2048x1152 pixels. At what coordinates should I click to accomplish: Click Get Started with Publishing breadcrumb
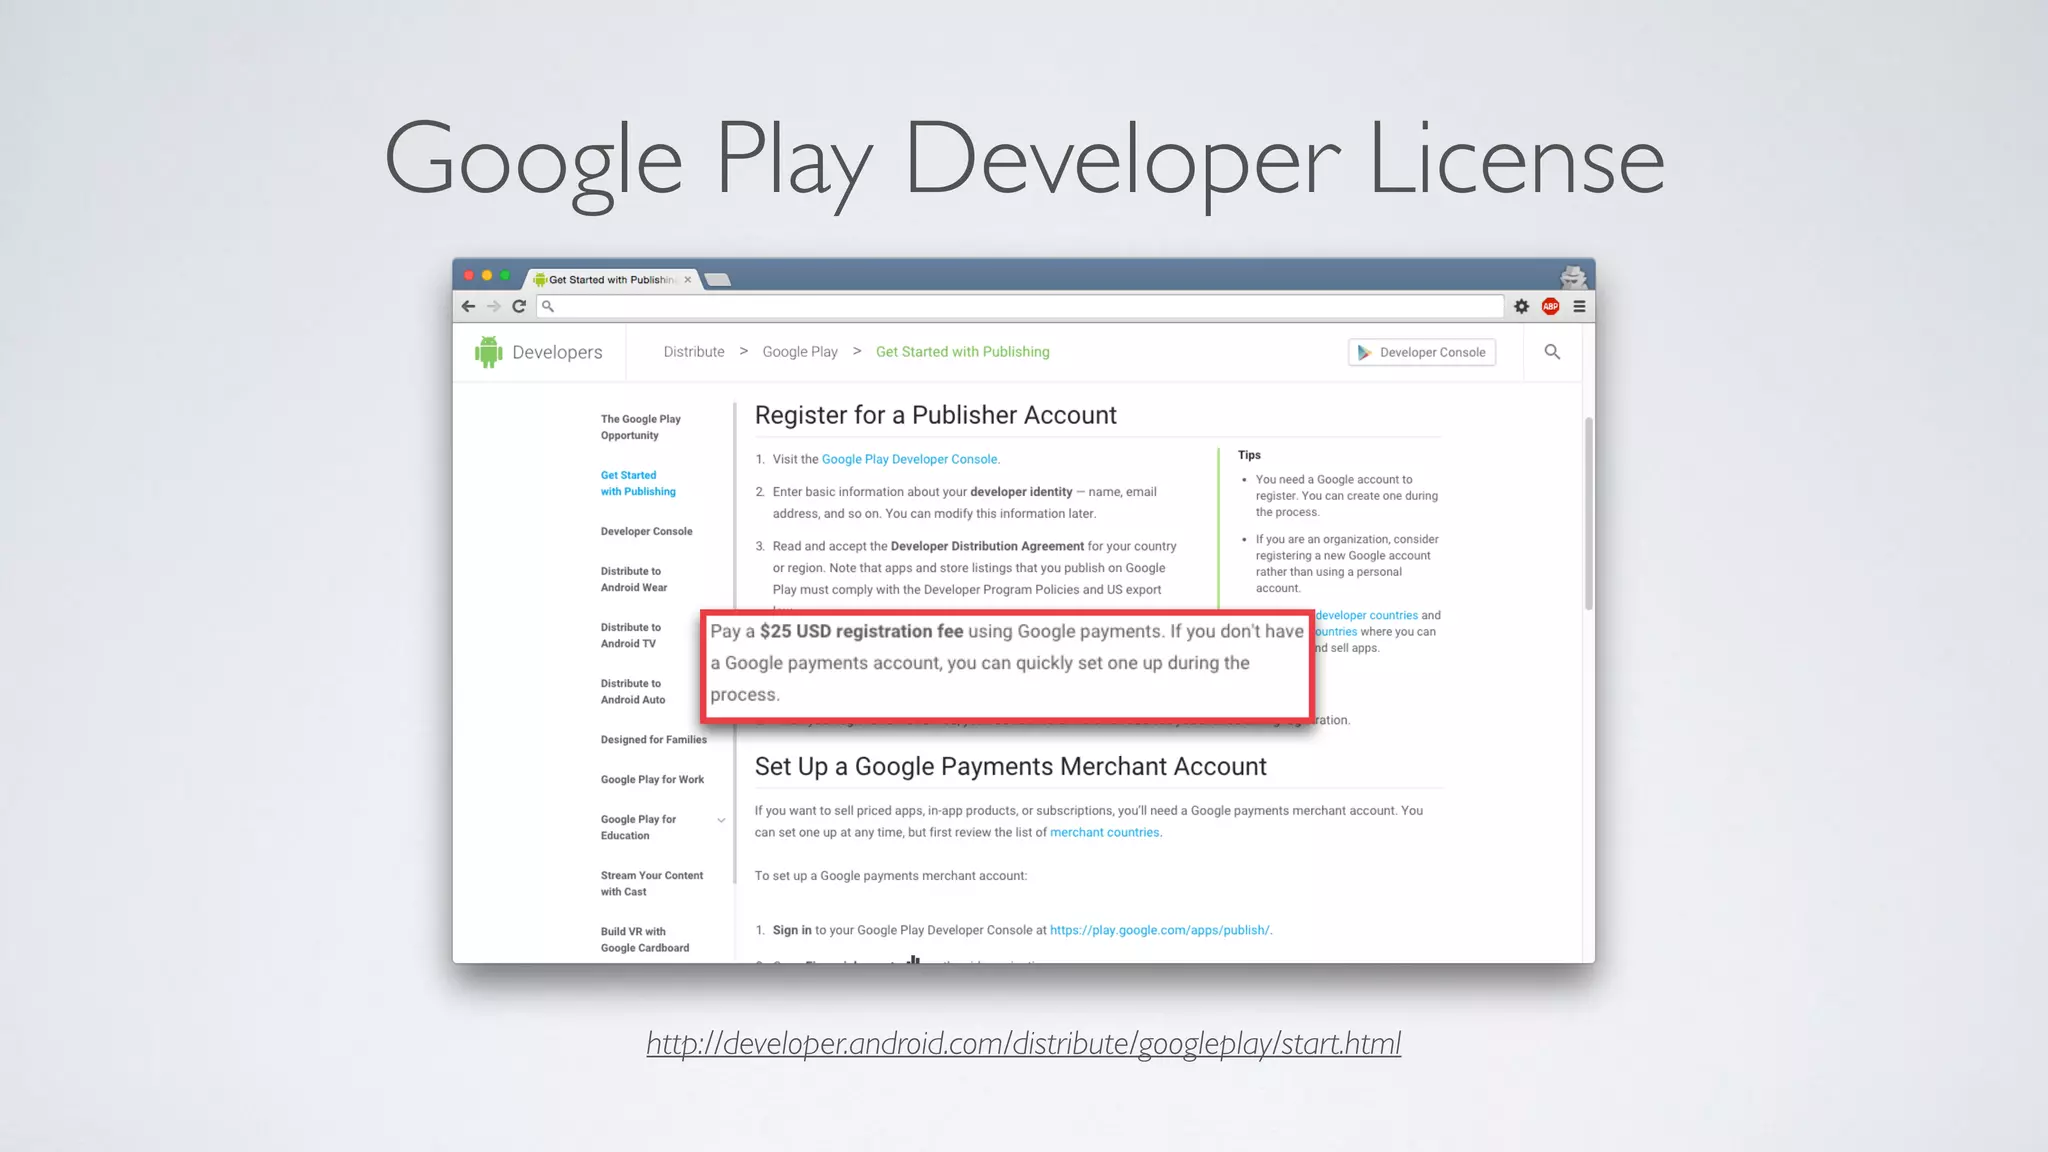pyautogui.click(x=963, y=352)
